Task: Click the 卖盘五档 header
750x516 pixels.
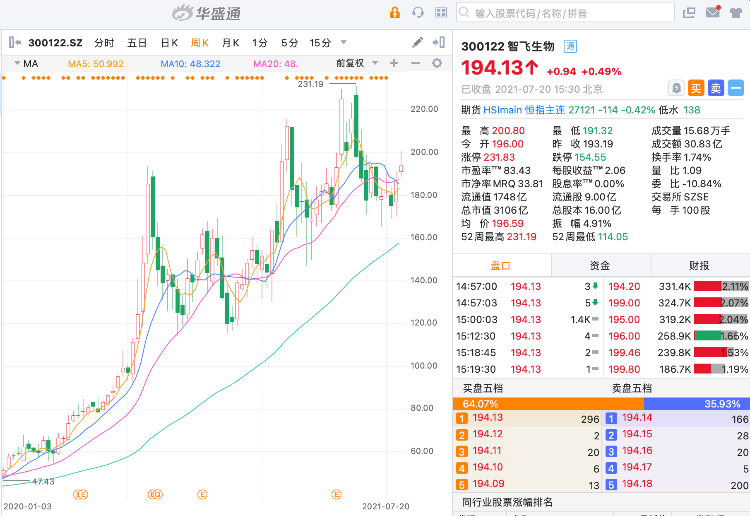Action: tap(632, 388)
